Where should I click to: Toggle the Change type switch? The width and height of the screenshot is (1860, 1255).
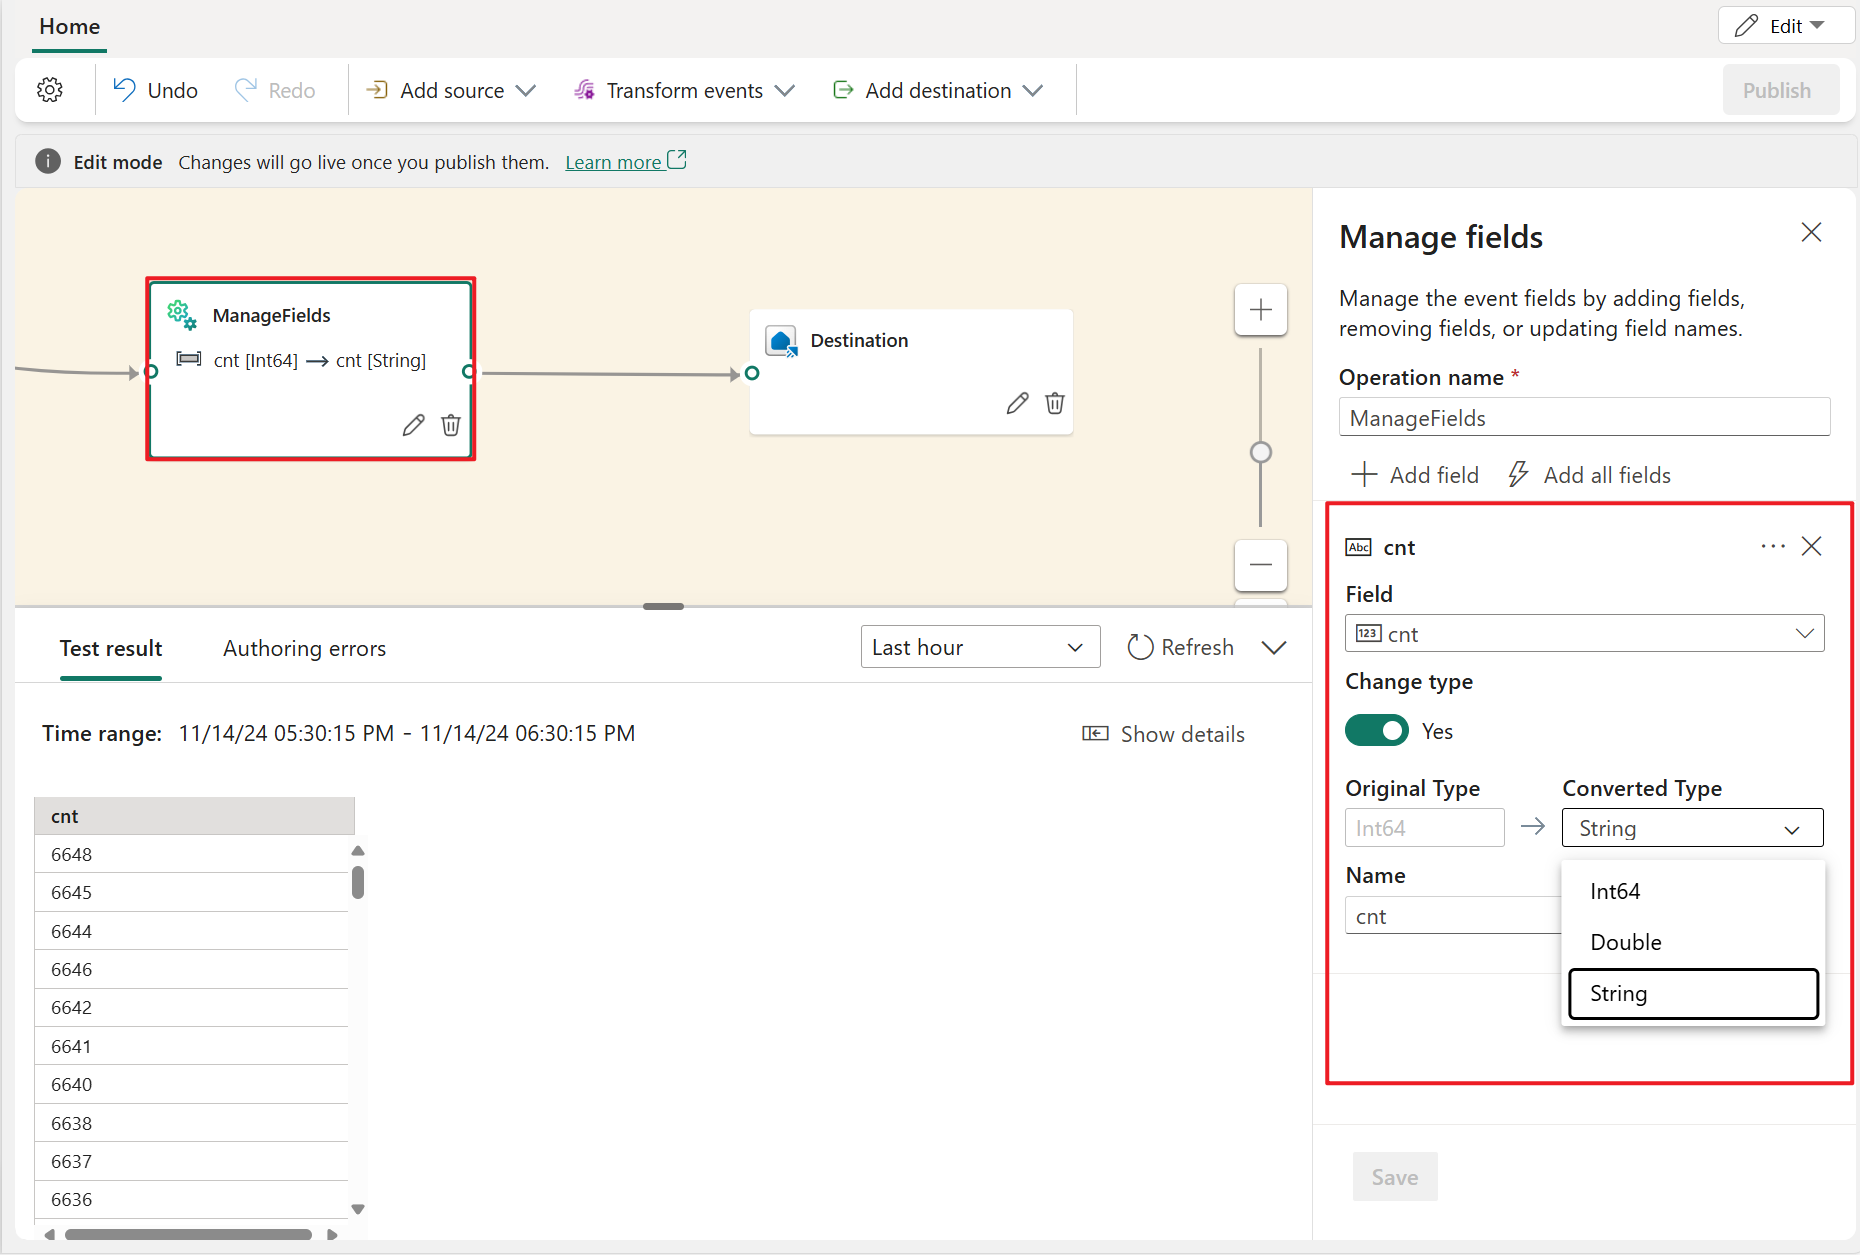pos(1377,731)
